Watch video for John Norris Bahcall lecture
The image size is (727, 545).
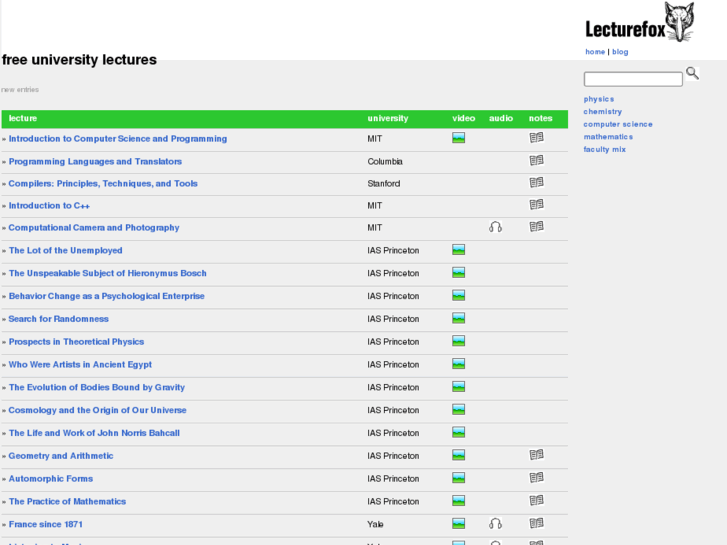(458, 432)
